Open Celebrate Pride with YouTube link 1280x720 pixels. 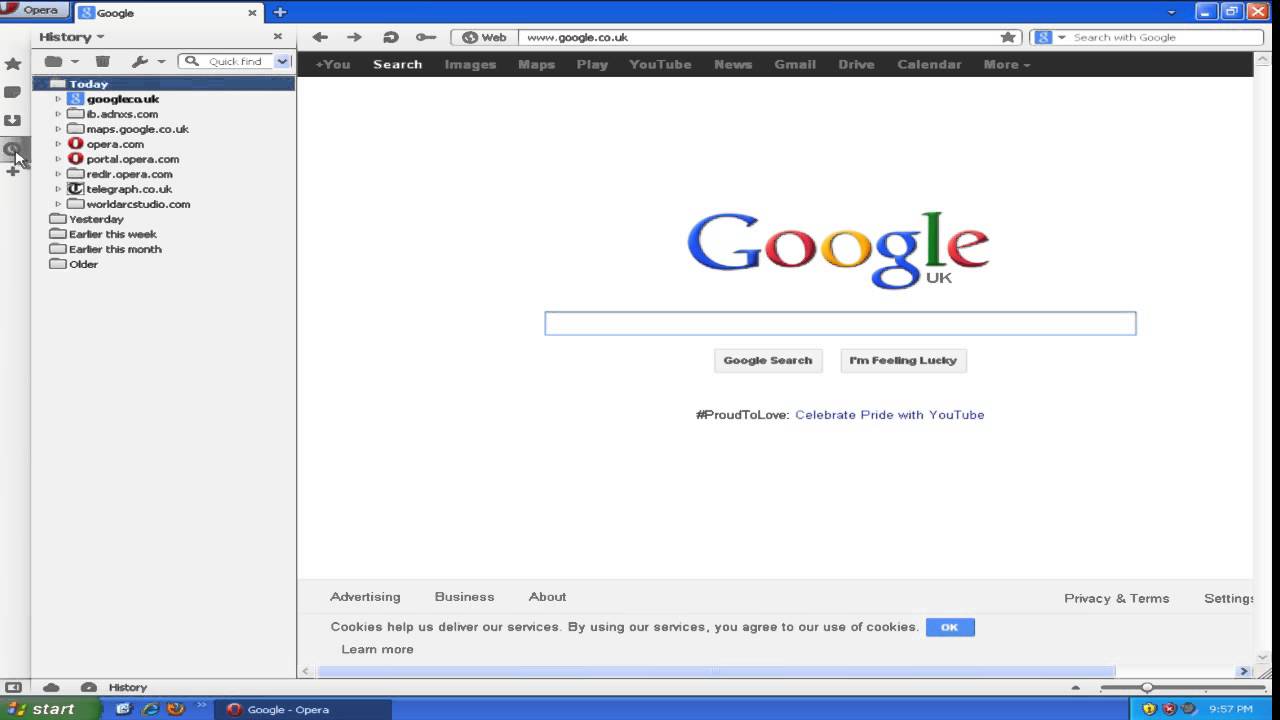pyautogui.click(x=889, y=414)
